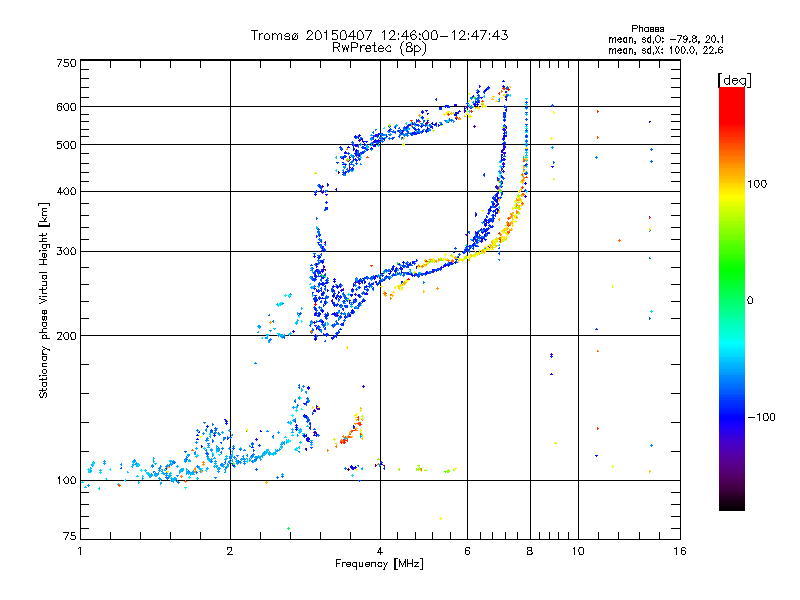Viewport: 800px width, 600px height.
Task: Click the colorbar tick label '100'
Action: [x=757, y=184]
